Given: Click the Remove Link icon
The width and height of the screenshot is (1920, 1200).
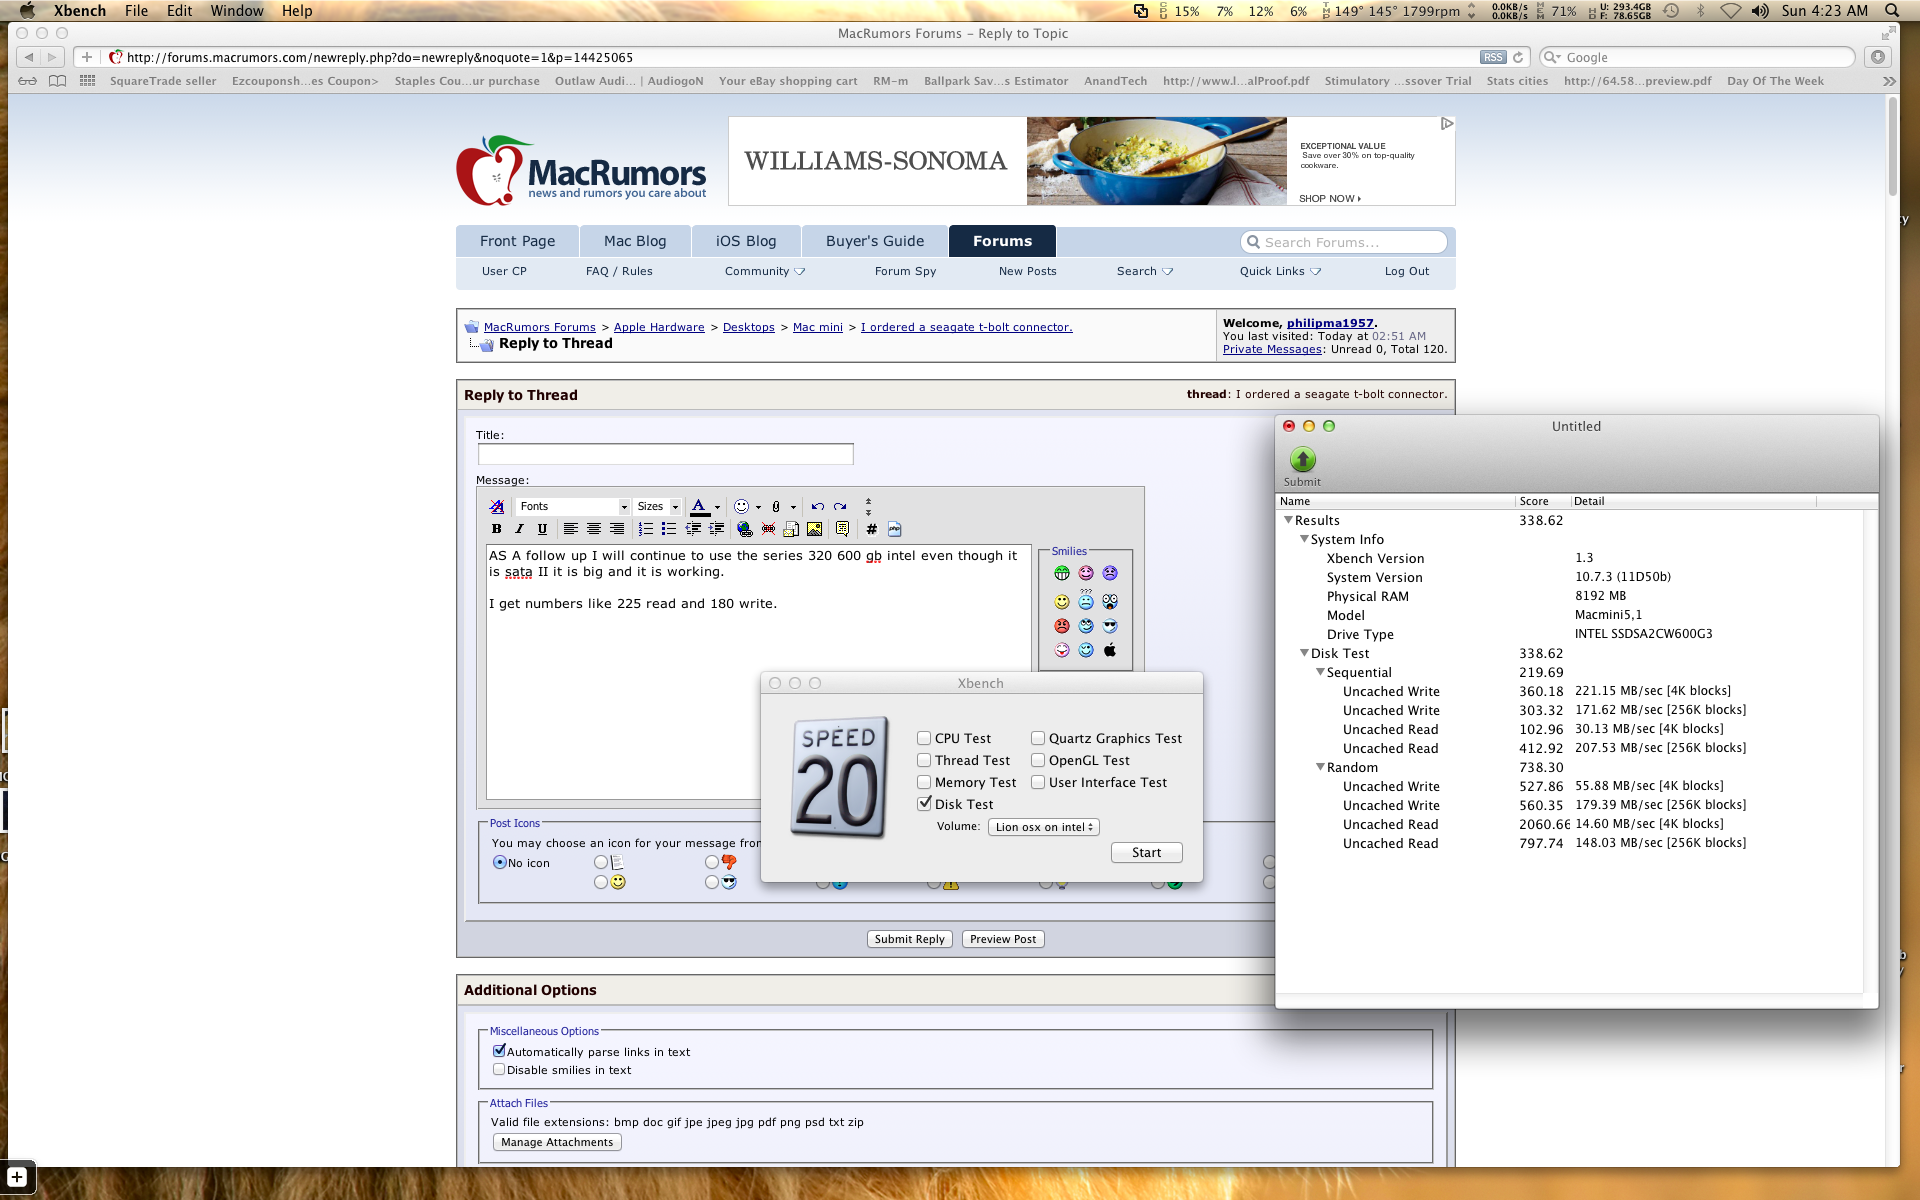Looking at the screenshot, I should pyautogui.click(x=768, y=529).
